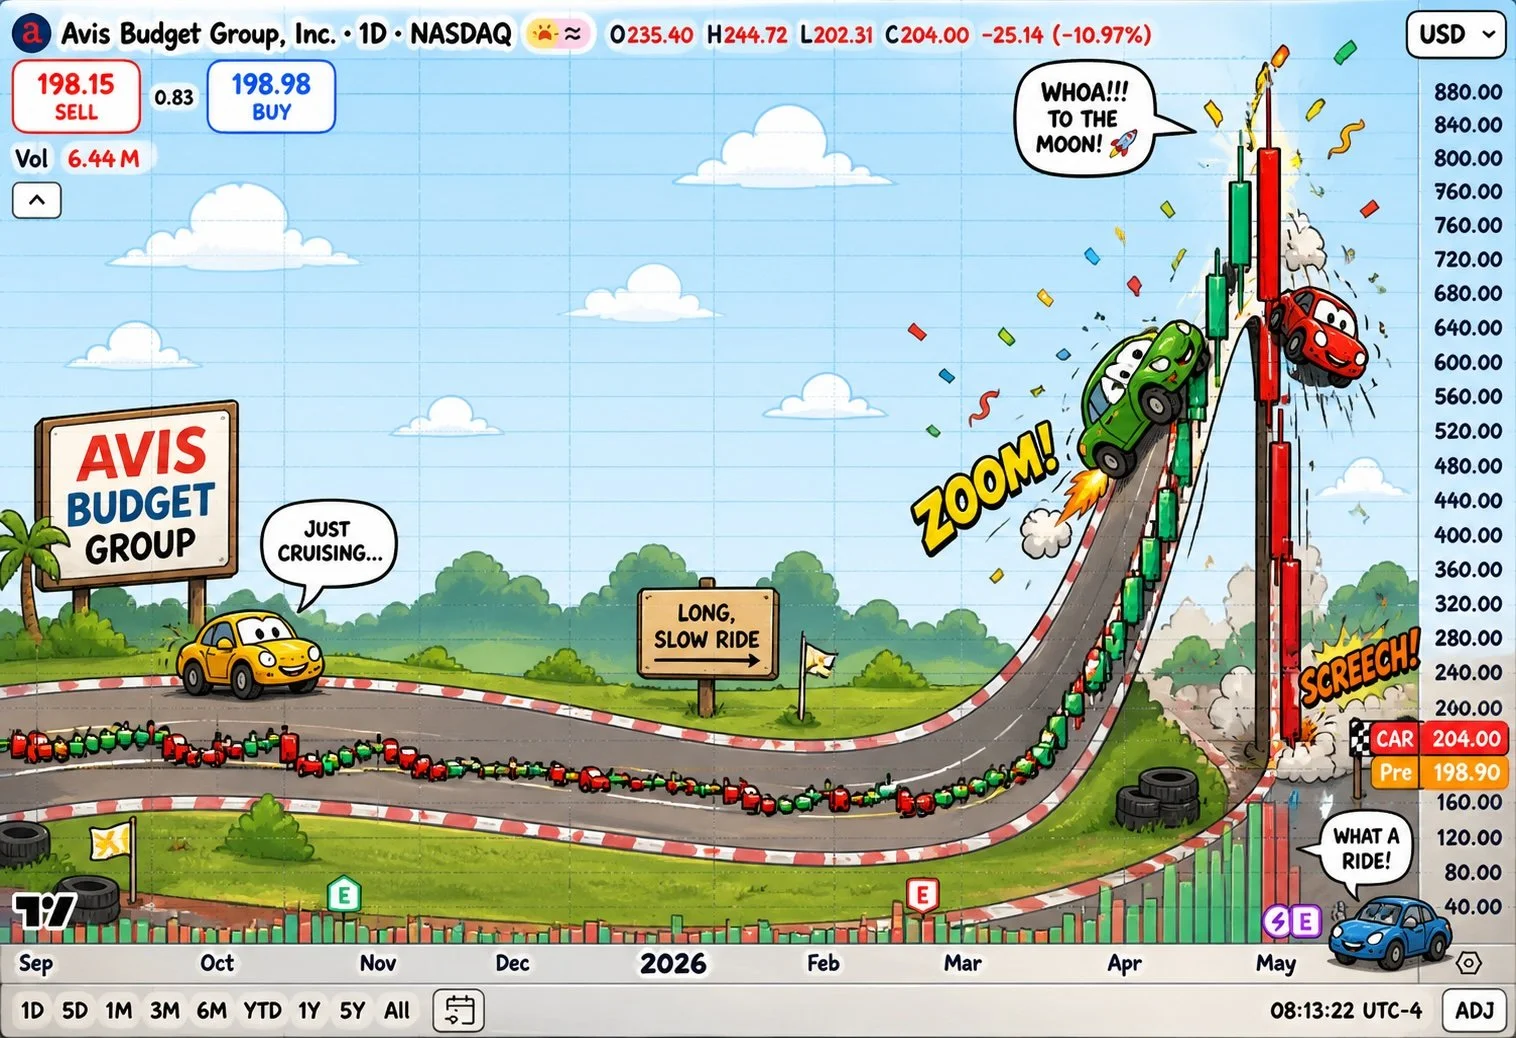Click the L202.31 low value
This screenshot has width=1516, height=1038.
[836, 35]
